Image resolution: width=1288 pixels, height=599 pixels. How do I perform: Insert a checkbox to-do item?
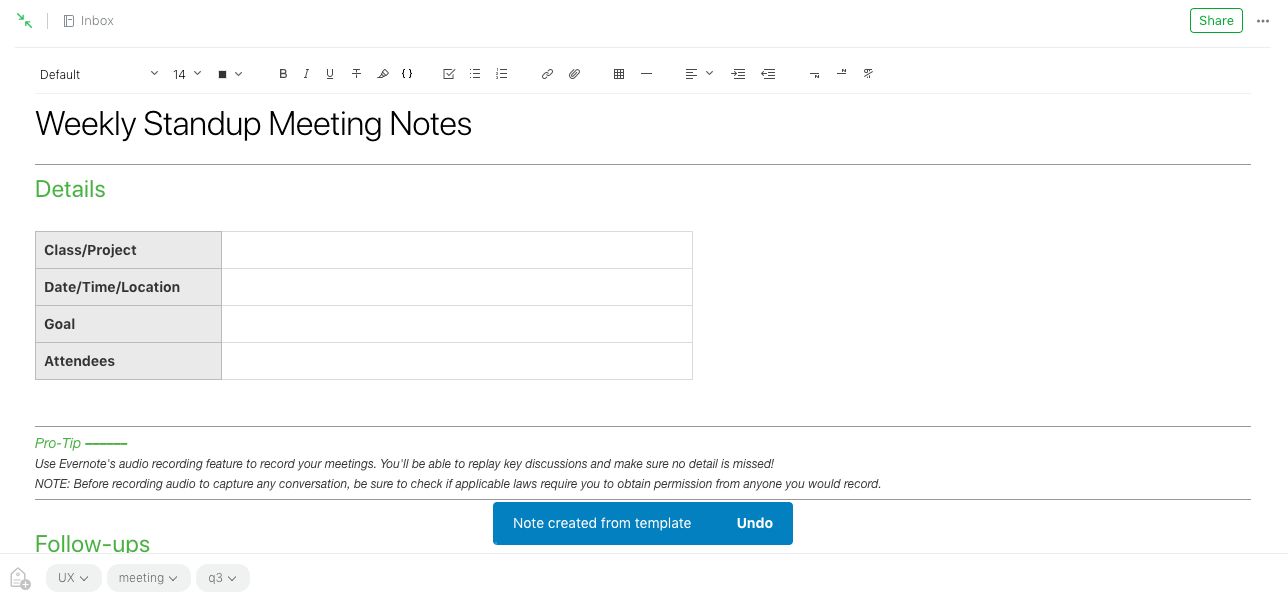click(x=449, y=74)
